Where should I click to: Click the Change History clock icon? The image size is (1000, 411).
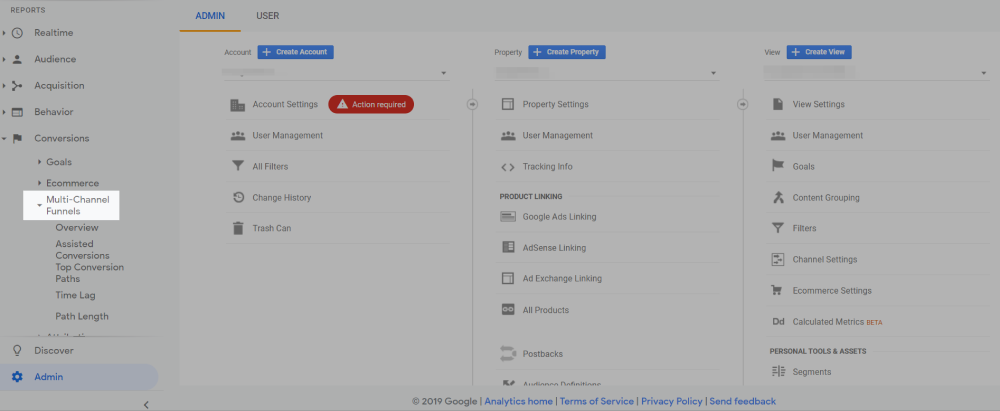pos(237,197)
